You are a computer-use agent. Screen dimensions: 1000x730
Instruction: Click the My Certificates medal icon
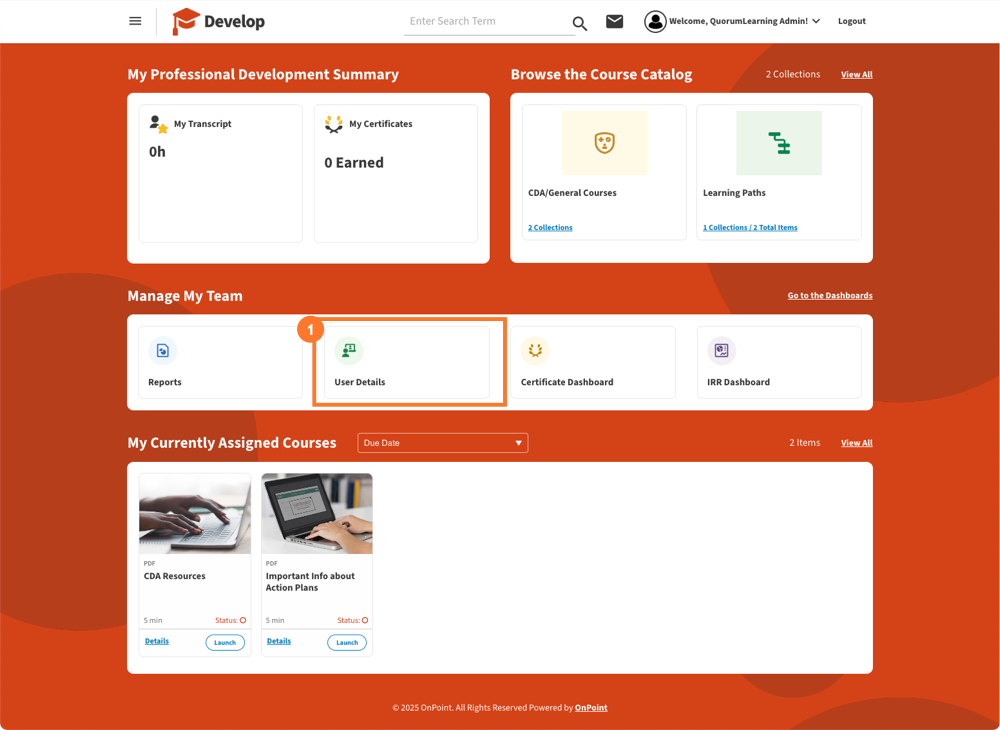point(334,124)
